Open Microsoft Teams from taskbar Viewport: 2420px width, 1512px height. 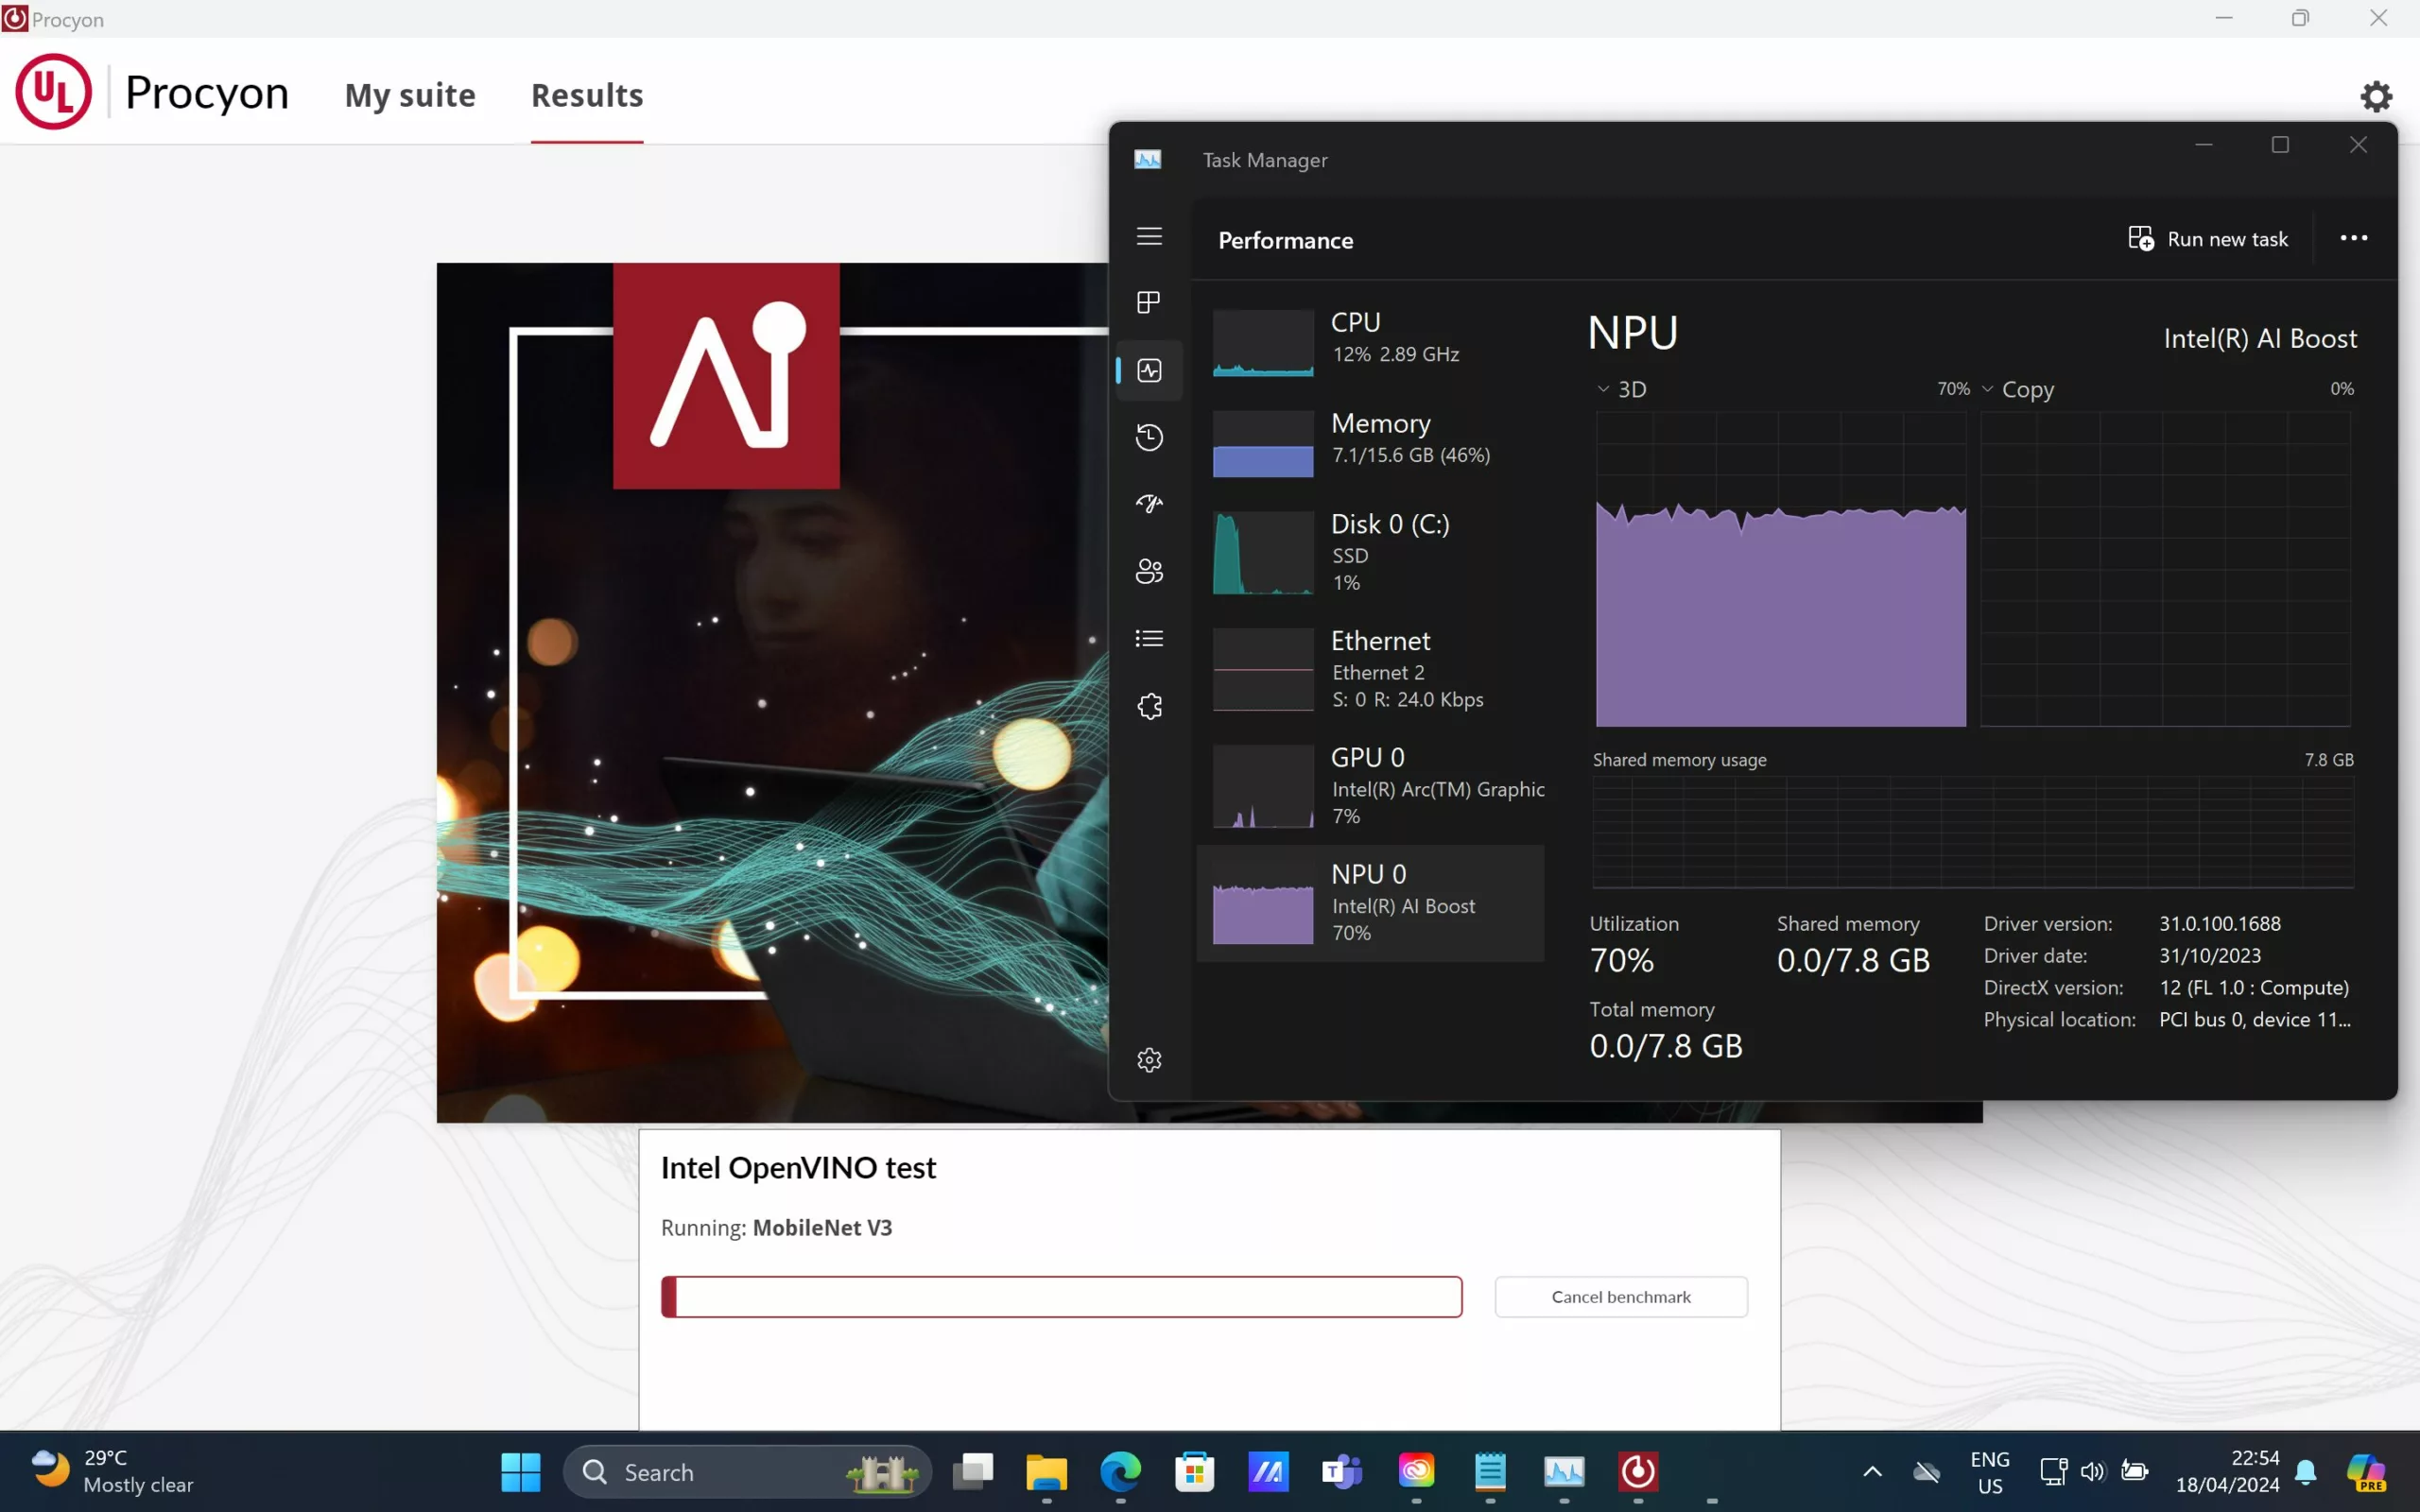1342,1471
